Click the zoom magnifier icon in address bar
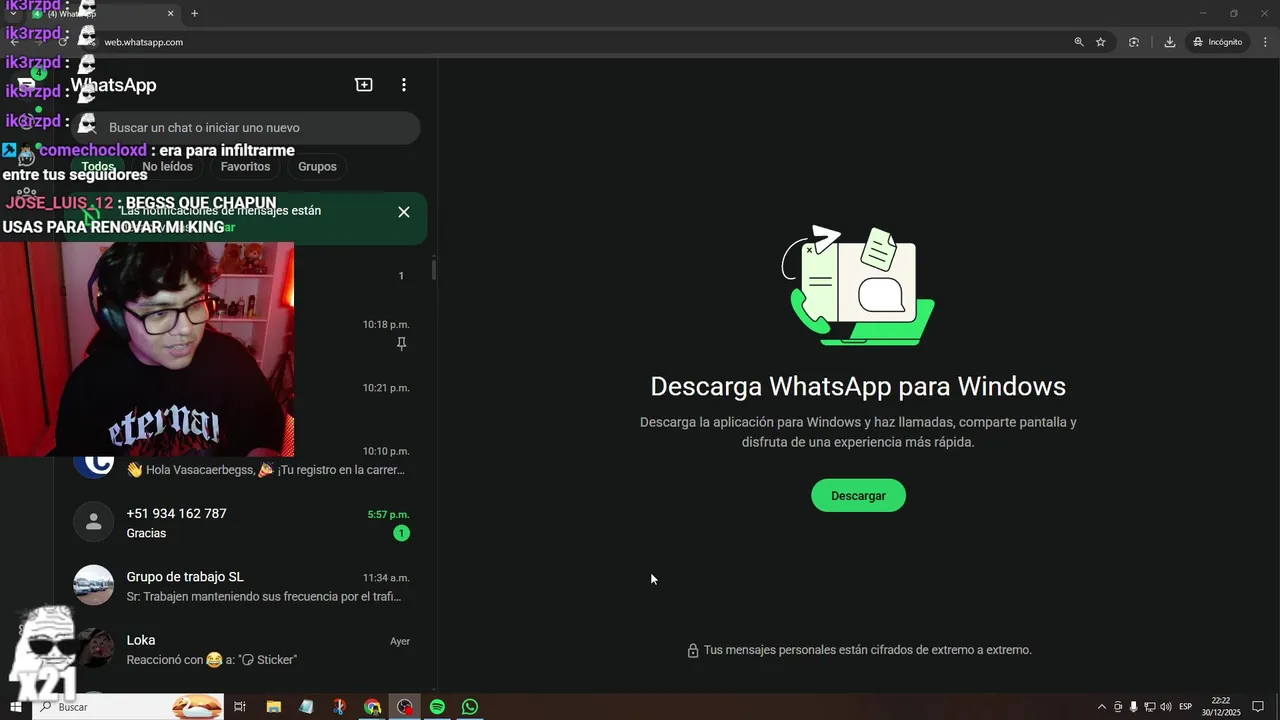Viewport: 1280px width, 720px height. [1079, 42]
